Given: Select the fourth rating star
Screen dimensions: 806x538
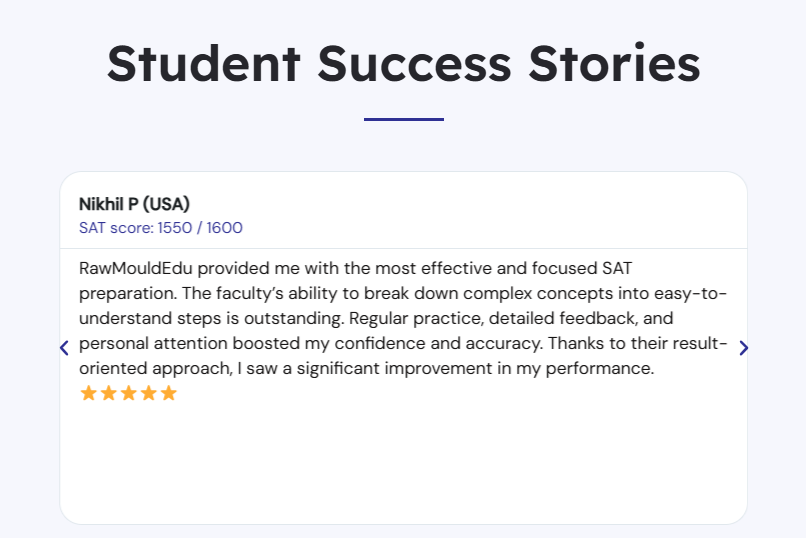Looking at the screenshot, I should click(x=148, y=393).
